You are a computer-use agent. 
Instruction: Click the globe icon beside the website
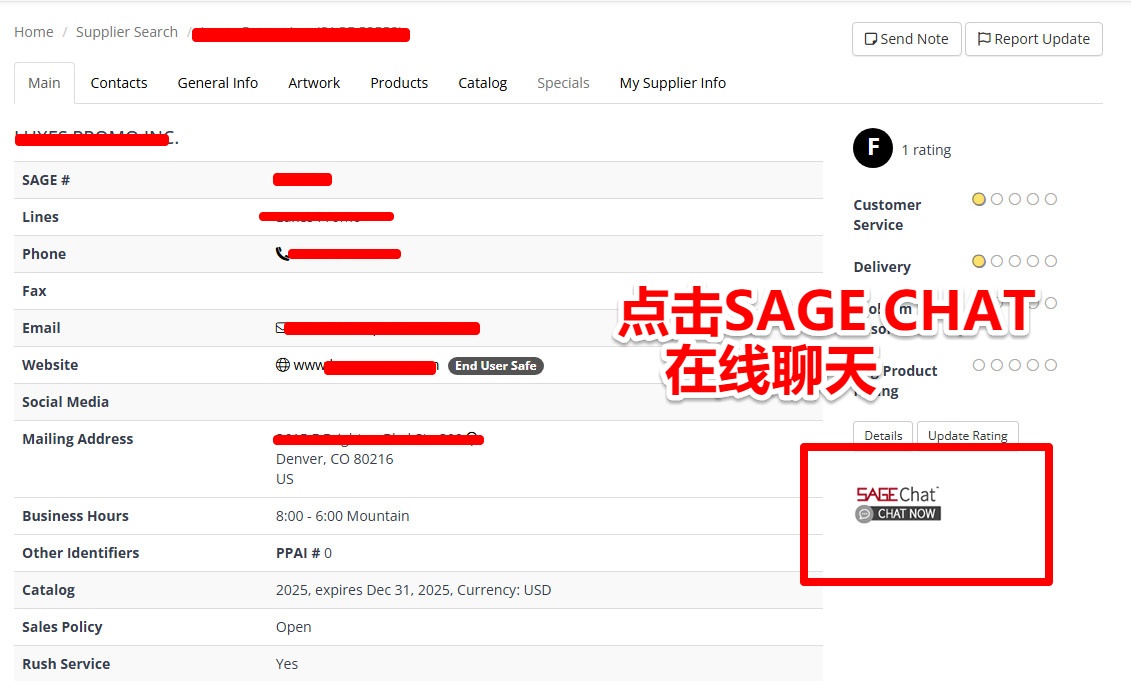pyautogui.click(x=283, y=365)
